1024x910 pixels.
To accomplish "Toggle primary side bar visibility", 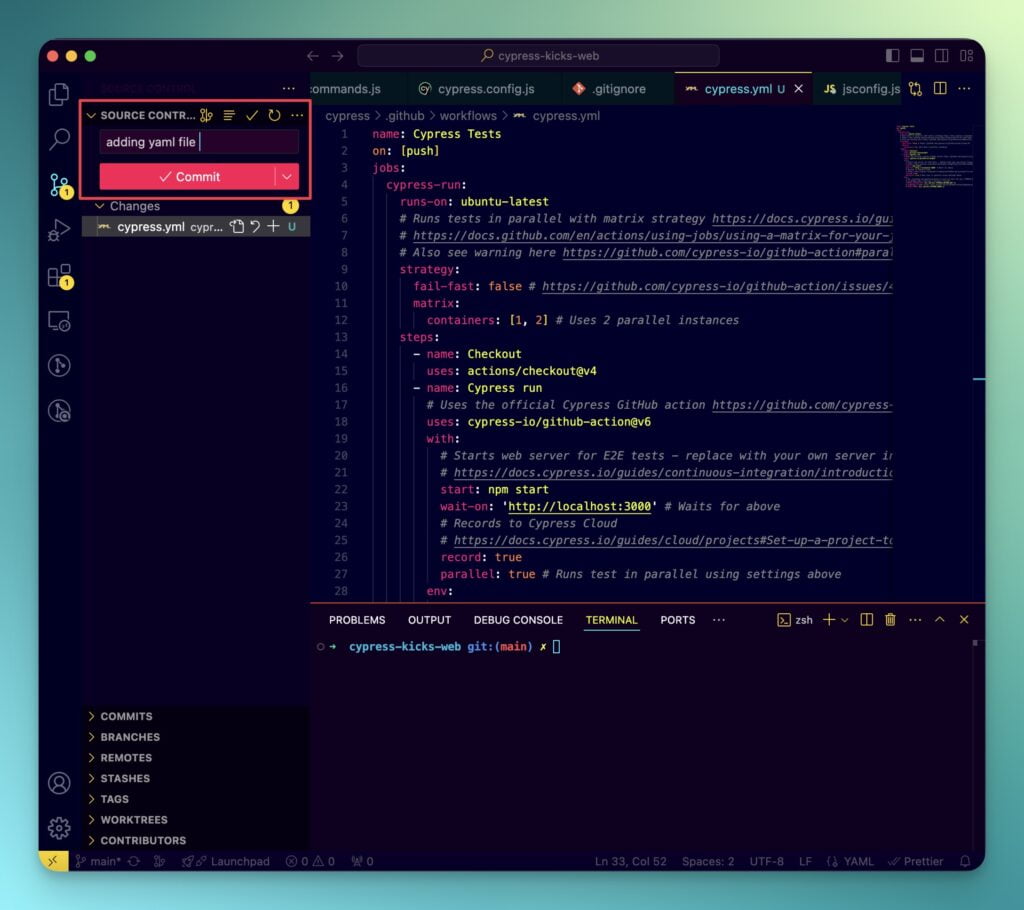I will (x=892, y=56).
